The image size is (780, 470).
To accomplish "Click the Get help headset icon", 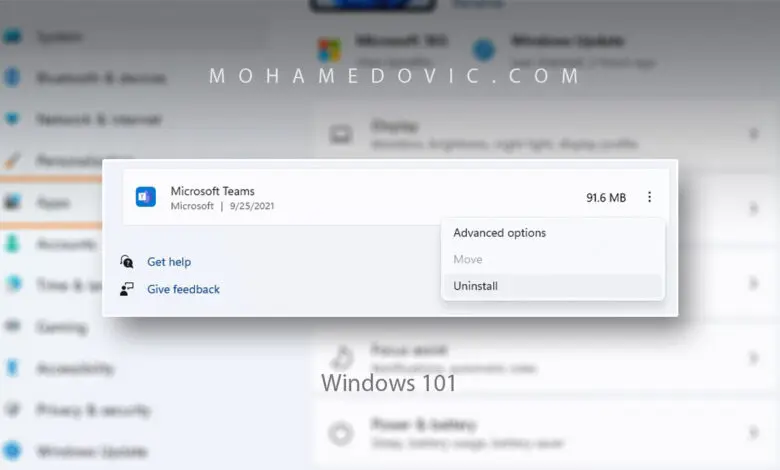I will 127,262.
